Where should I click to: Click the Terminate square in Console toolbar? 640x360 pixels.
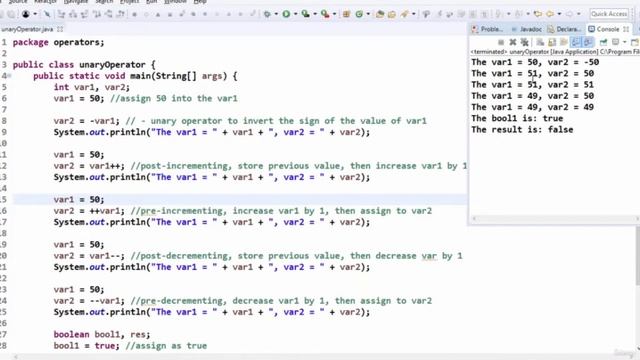point(501,42)
